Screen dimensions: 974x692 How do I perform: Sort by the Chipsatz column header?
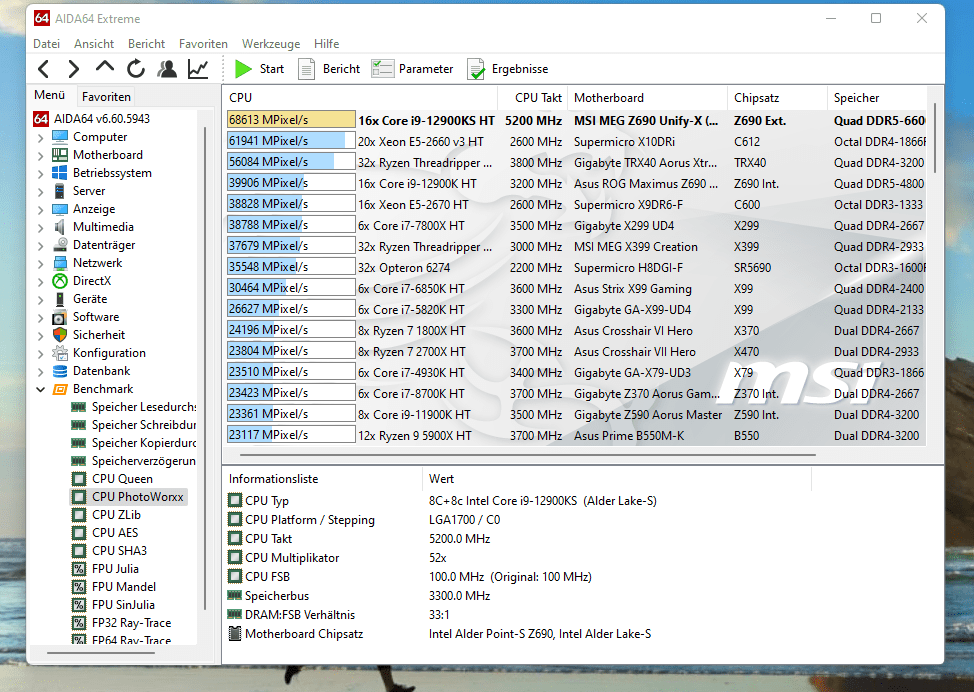[x=777, y=98]
